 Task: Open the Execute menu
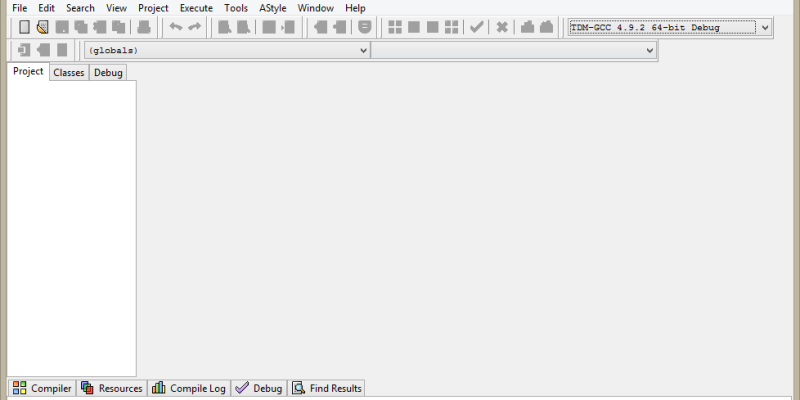tap(196, 8)
